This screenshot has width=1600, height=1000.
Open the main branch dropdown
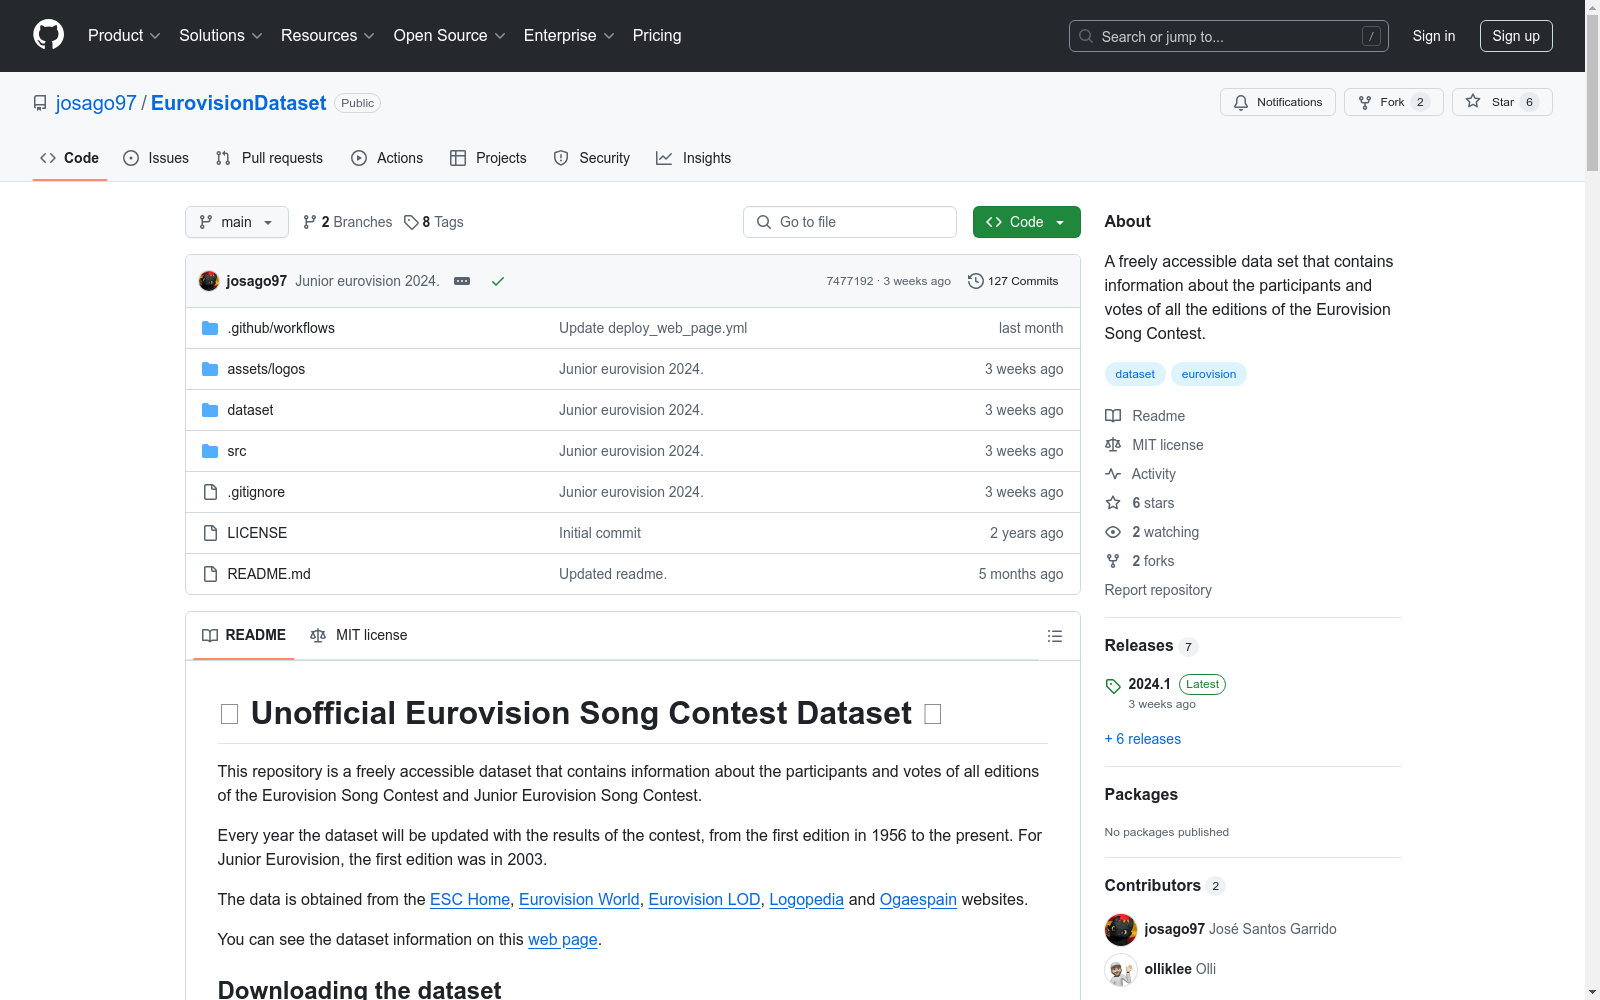236,222
